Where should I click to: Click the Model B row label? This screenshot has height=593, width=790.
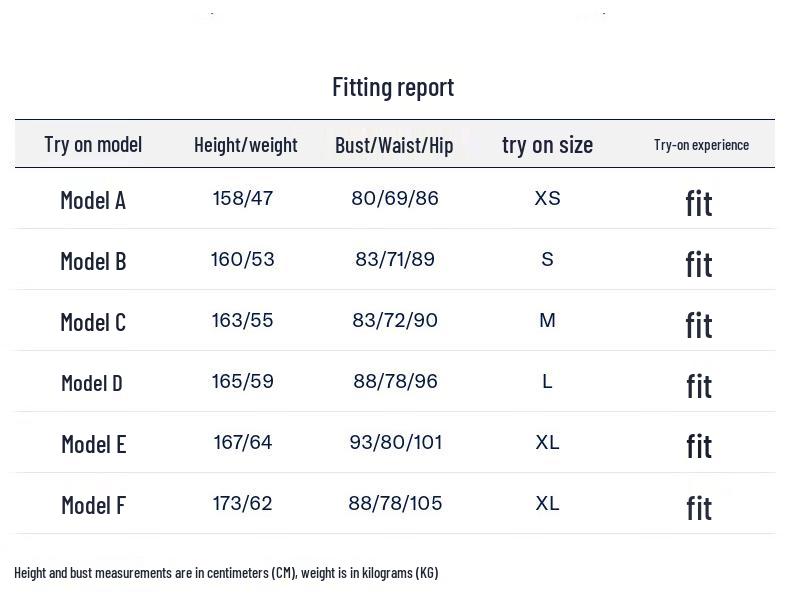[93, 261]
